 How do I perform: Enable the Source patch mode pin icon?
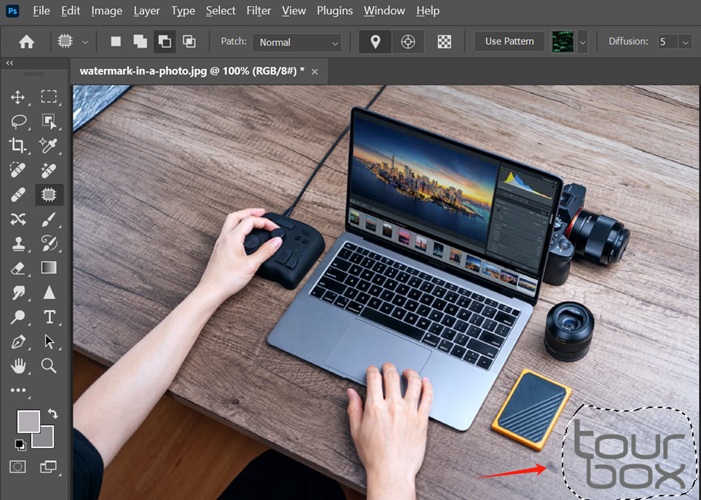(x=375, y=42)
